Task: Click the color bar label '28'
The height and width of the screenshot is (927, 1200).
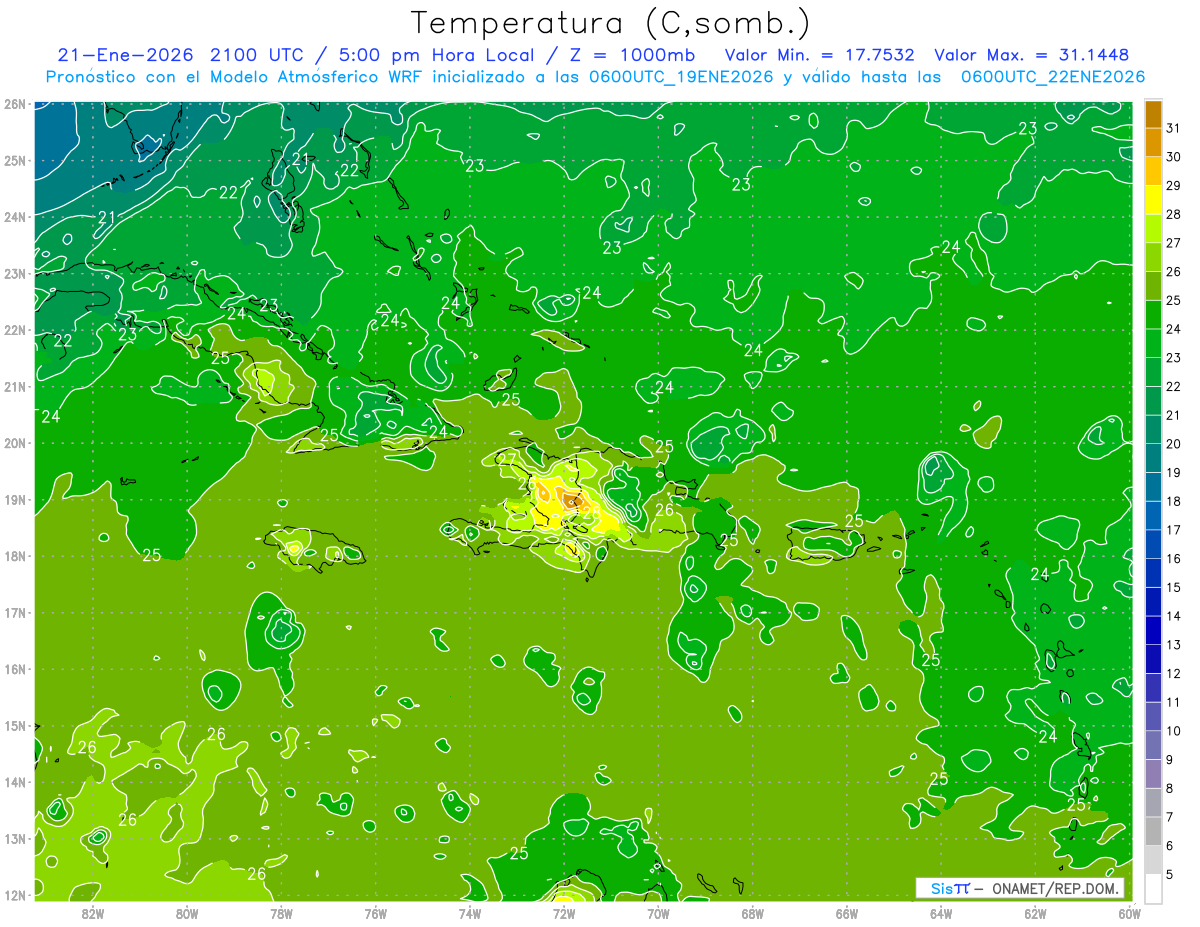Action: point(1173,214)
